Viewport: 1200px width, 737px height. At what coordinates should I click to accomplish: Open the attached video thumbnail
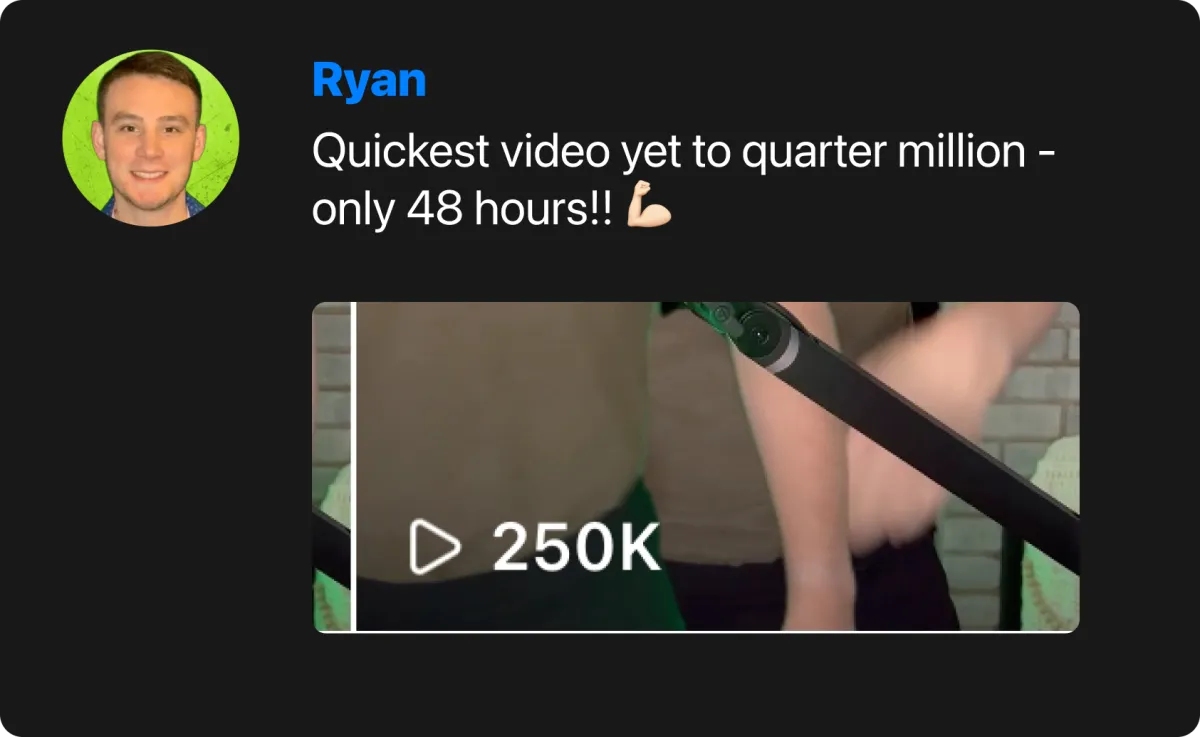696,467
